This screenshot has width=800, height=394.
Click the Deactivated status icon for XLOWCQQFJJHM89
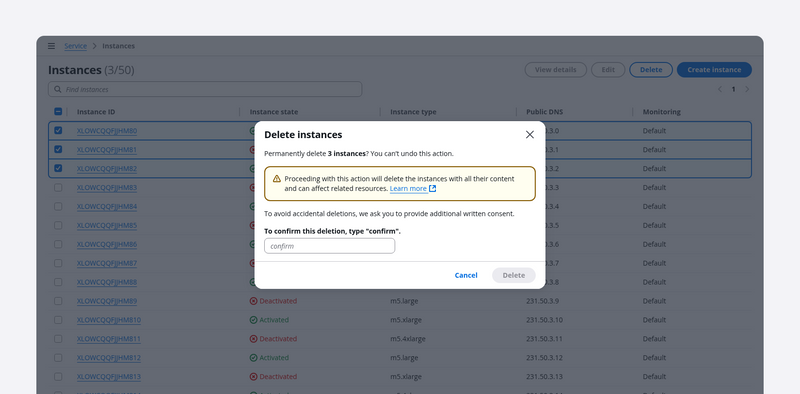(254, 301)
